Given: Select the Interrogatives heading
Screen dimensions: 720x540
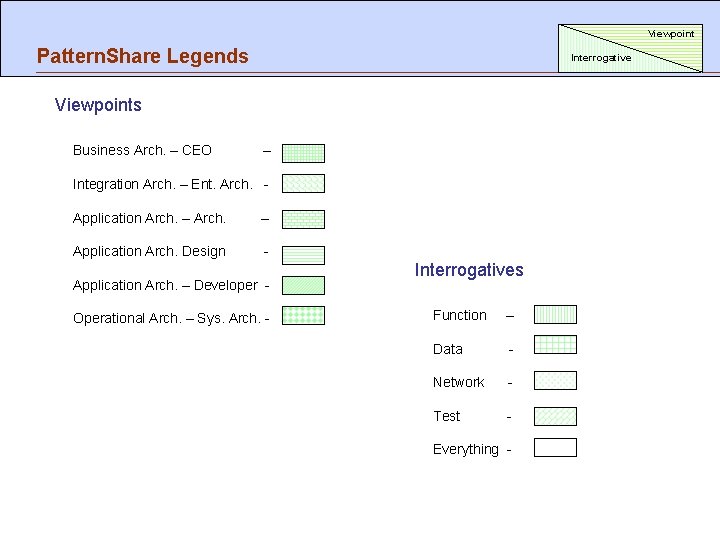Looking at the screenshot, I should click(469, 270).
